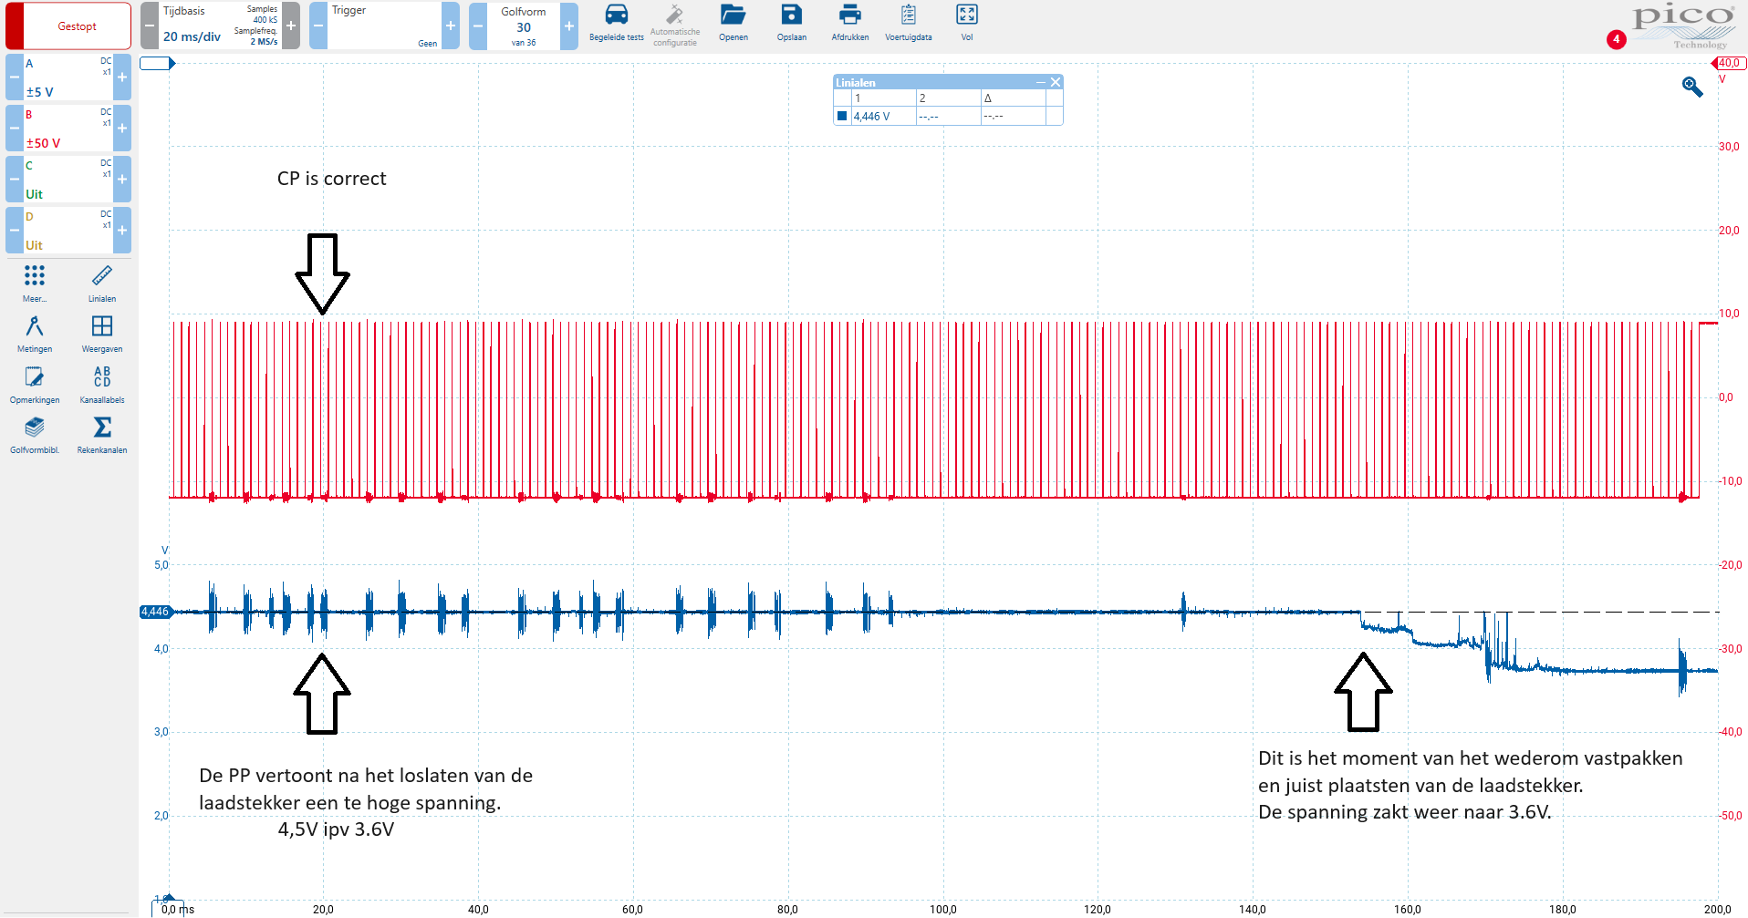This screenshot has height=918, width=1748.
Task: Select the 4,446 V ruler value cell
Action: pos(883,116)
